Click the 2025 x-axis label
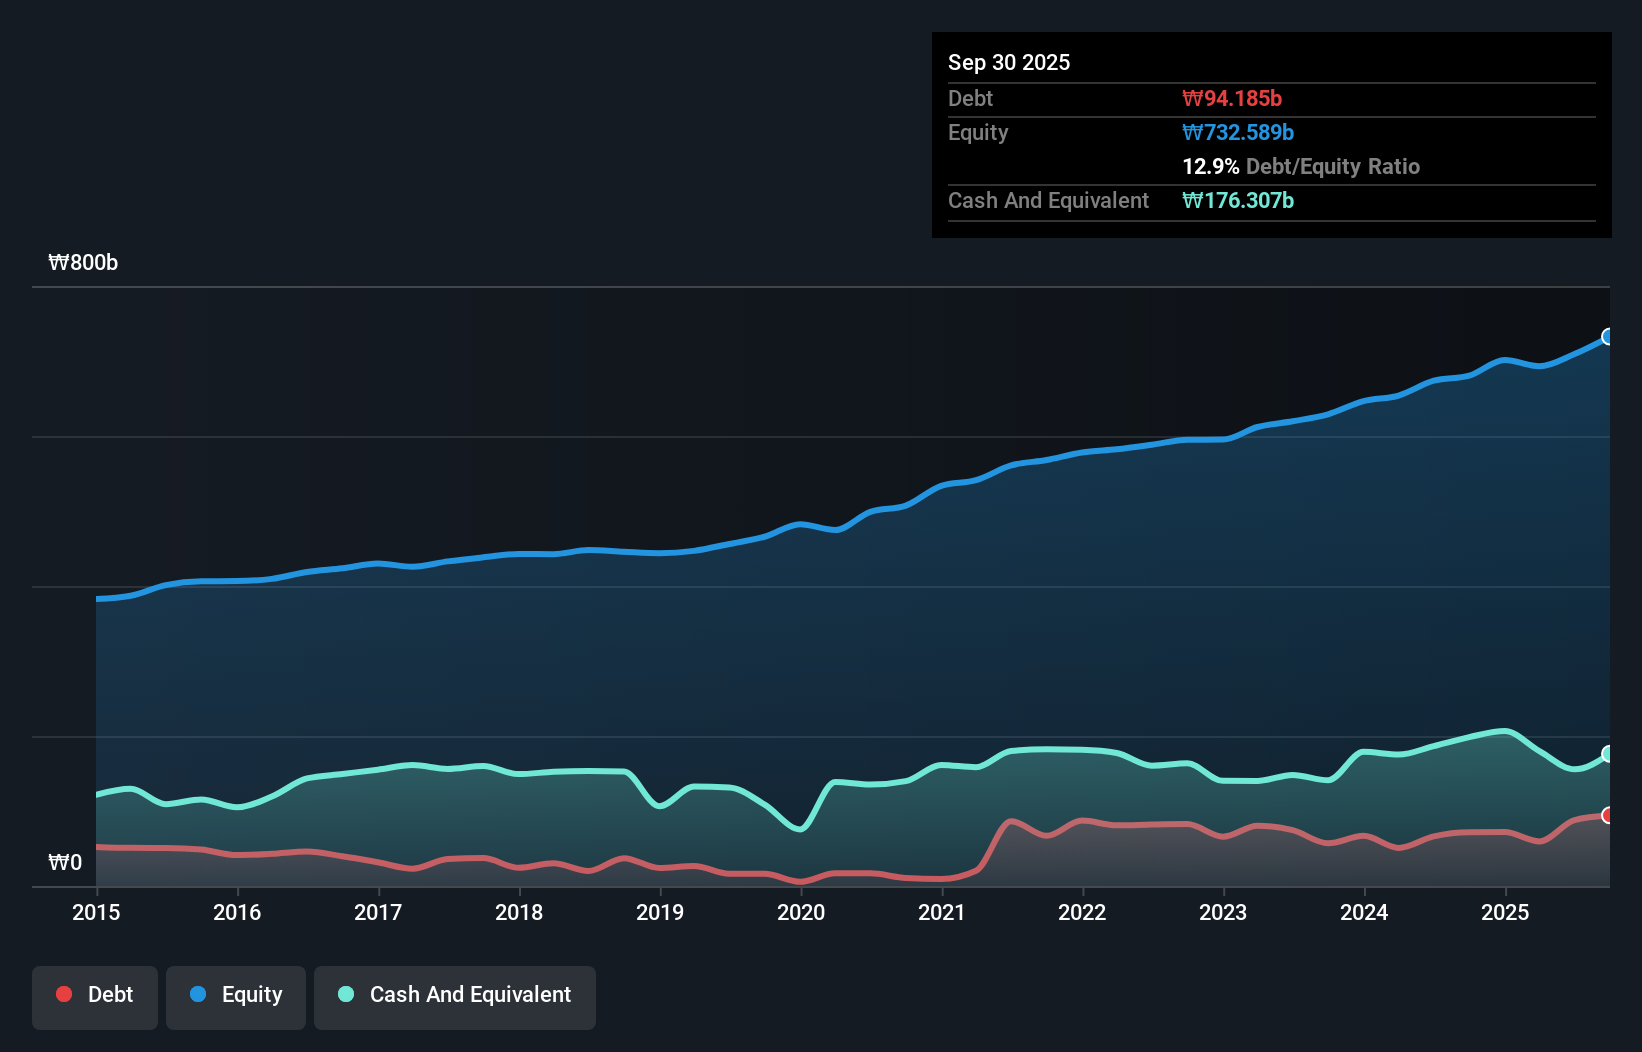The height and width of the screenshot is (1052, 1642). coord(1505,912)
